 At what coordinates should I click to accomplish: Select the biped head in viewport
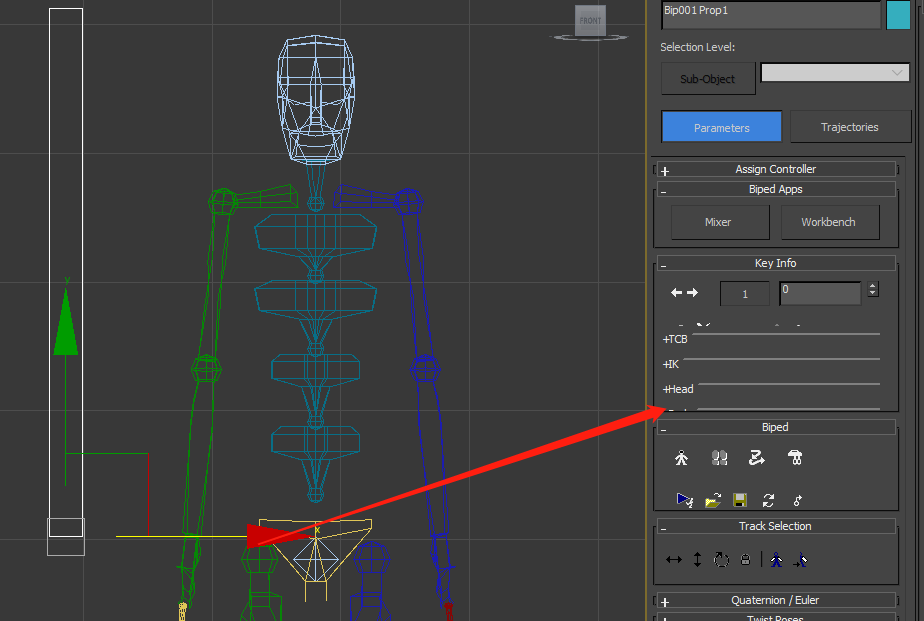(316, 100)
